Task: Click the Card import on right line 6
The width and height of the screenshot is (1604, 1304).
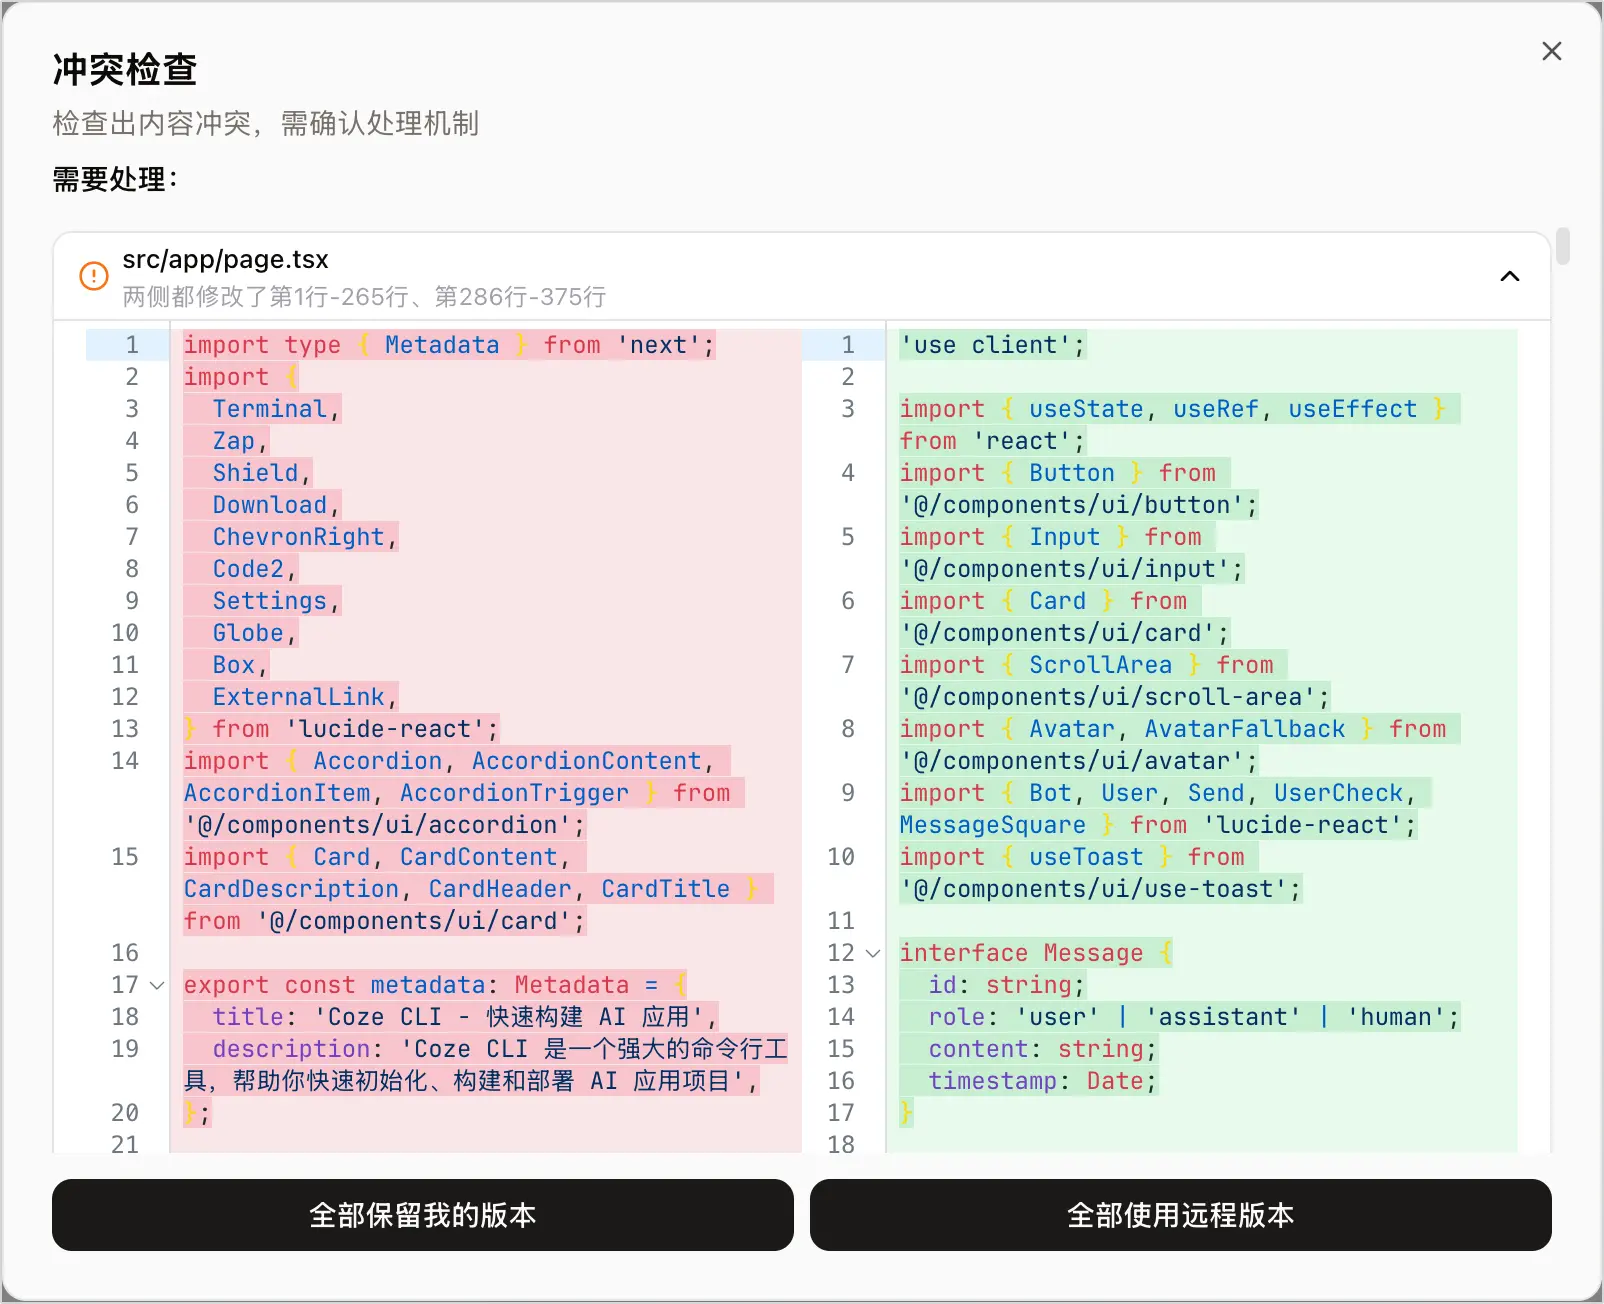Action: 1057,601
